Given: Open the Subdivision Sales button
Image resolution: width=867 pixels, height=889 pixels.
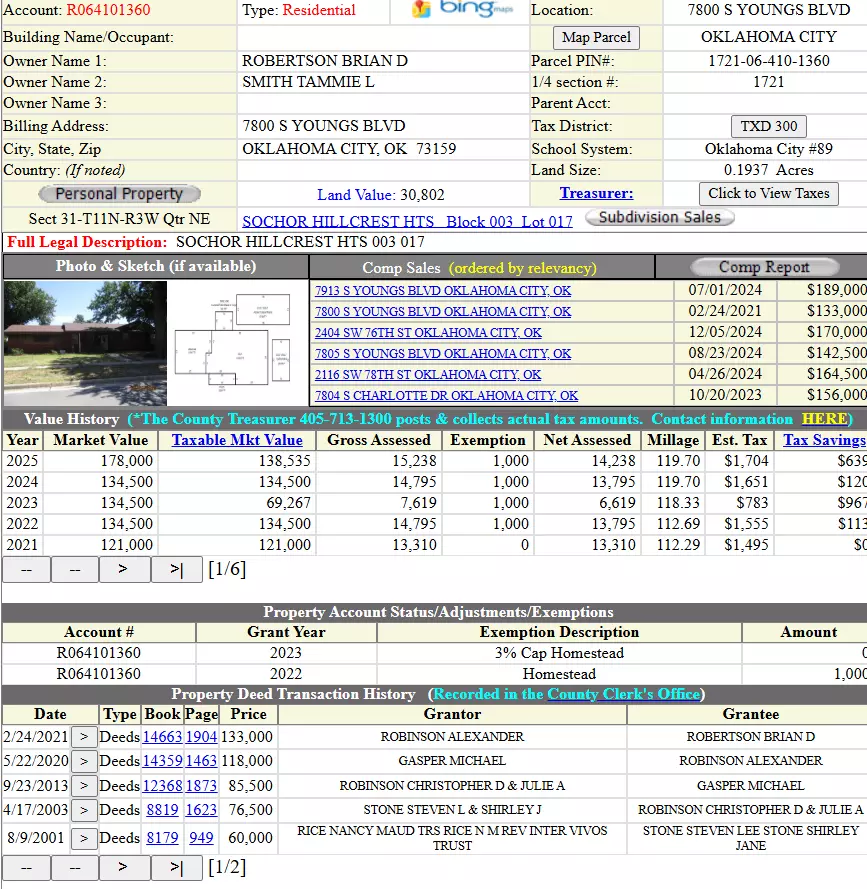Looking at the screenshot, I should 659,217.
